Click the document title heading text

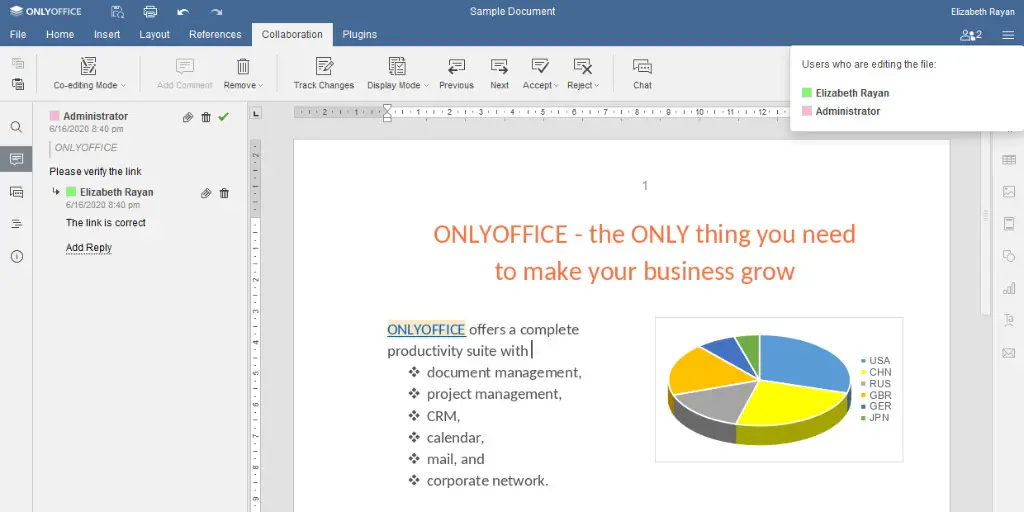645,252
